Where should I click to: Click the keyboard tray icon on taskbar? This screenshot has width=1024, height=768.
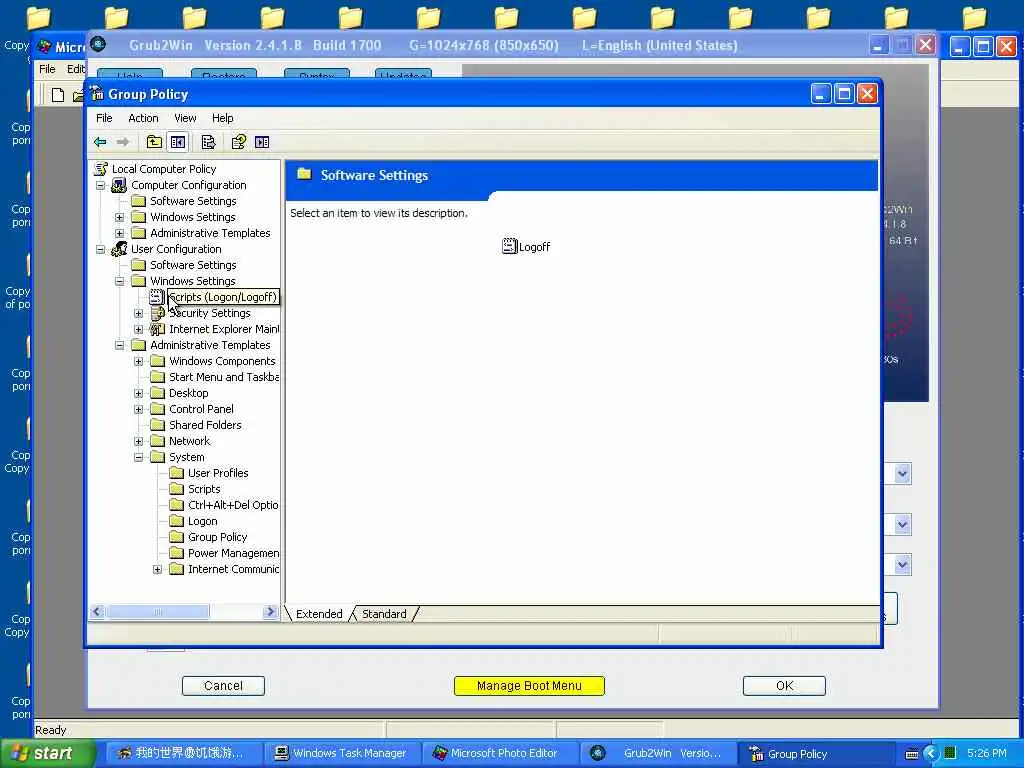coord(912,754)
